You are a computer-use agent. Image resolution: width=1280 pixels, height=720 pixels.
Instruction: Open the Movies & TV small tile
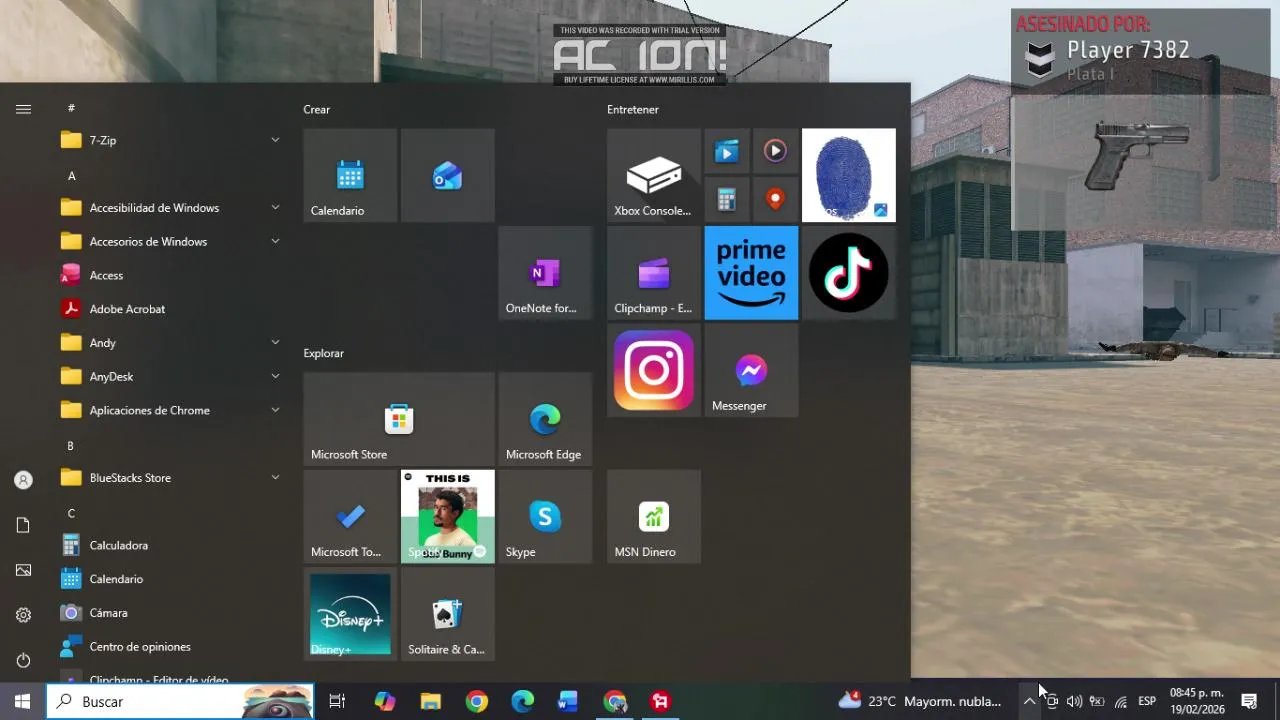click(x=727, y=151)
